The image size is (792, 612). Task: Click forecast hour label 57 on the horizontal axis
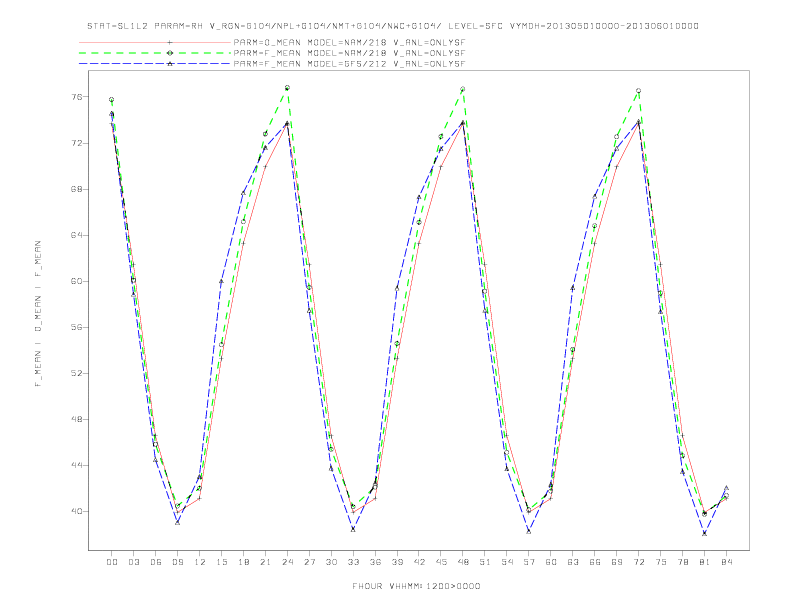click(x=529, y=562)
